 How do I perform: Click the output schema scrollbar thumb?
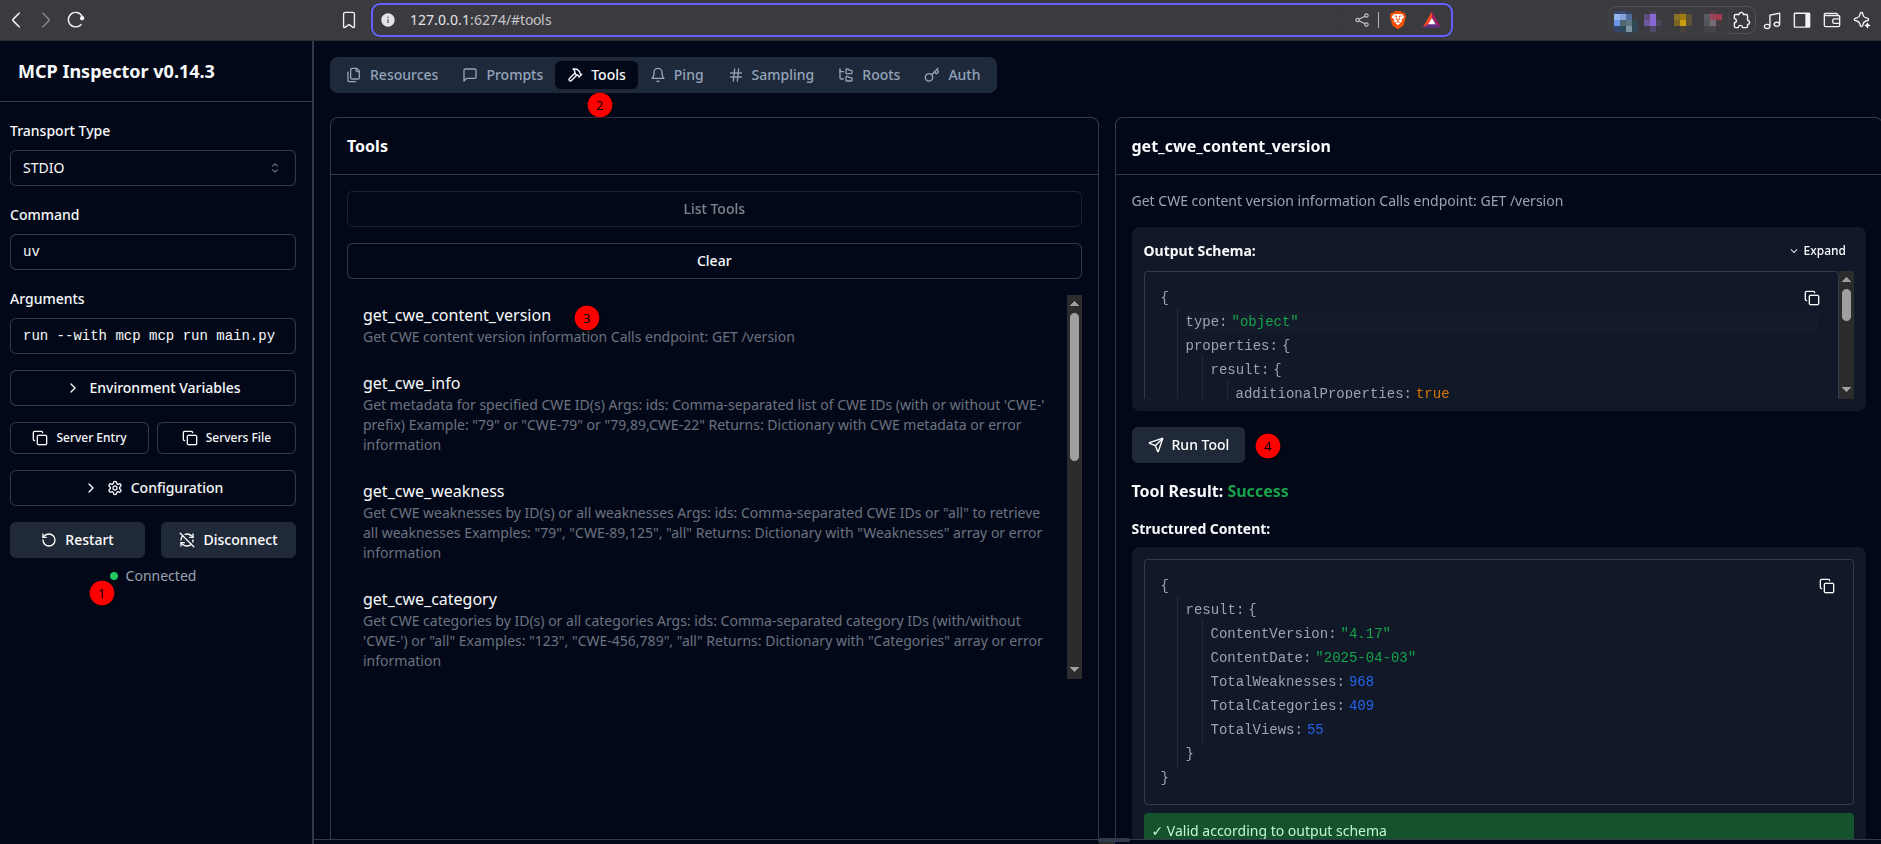coord(1846,305)
